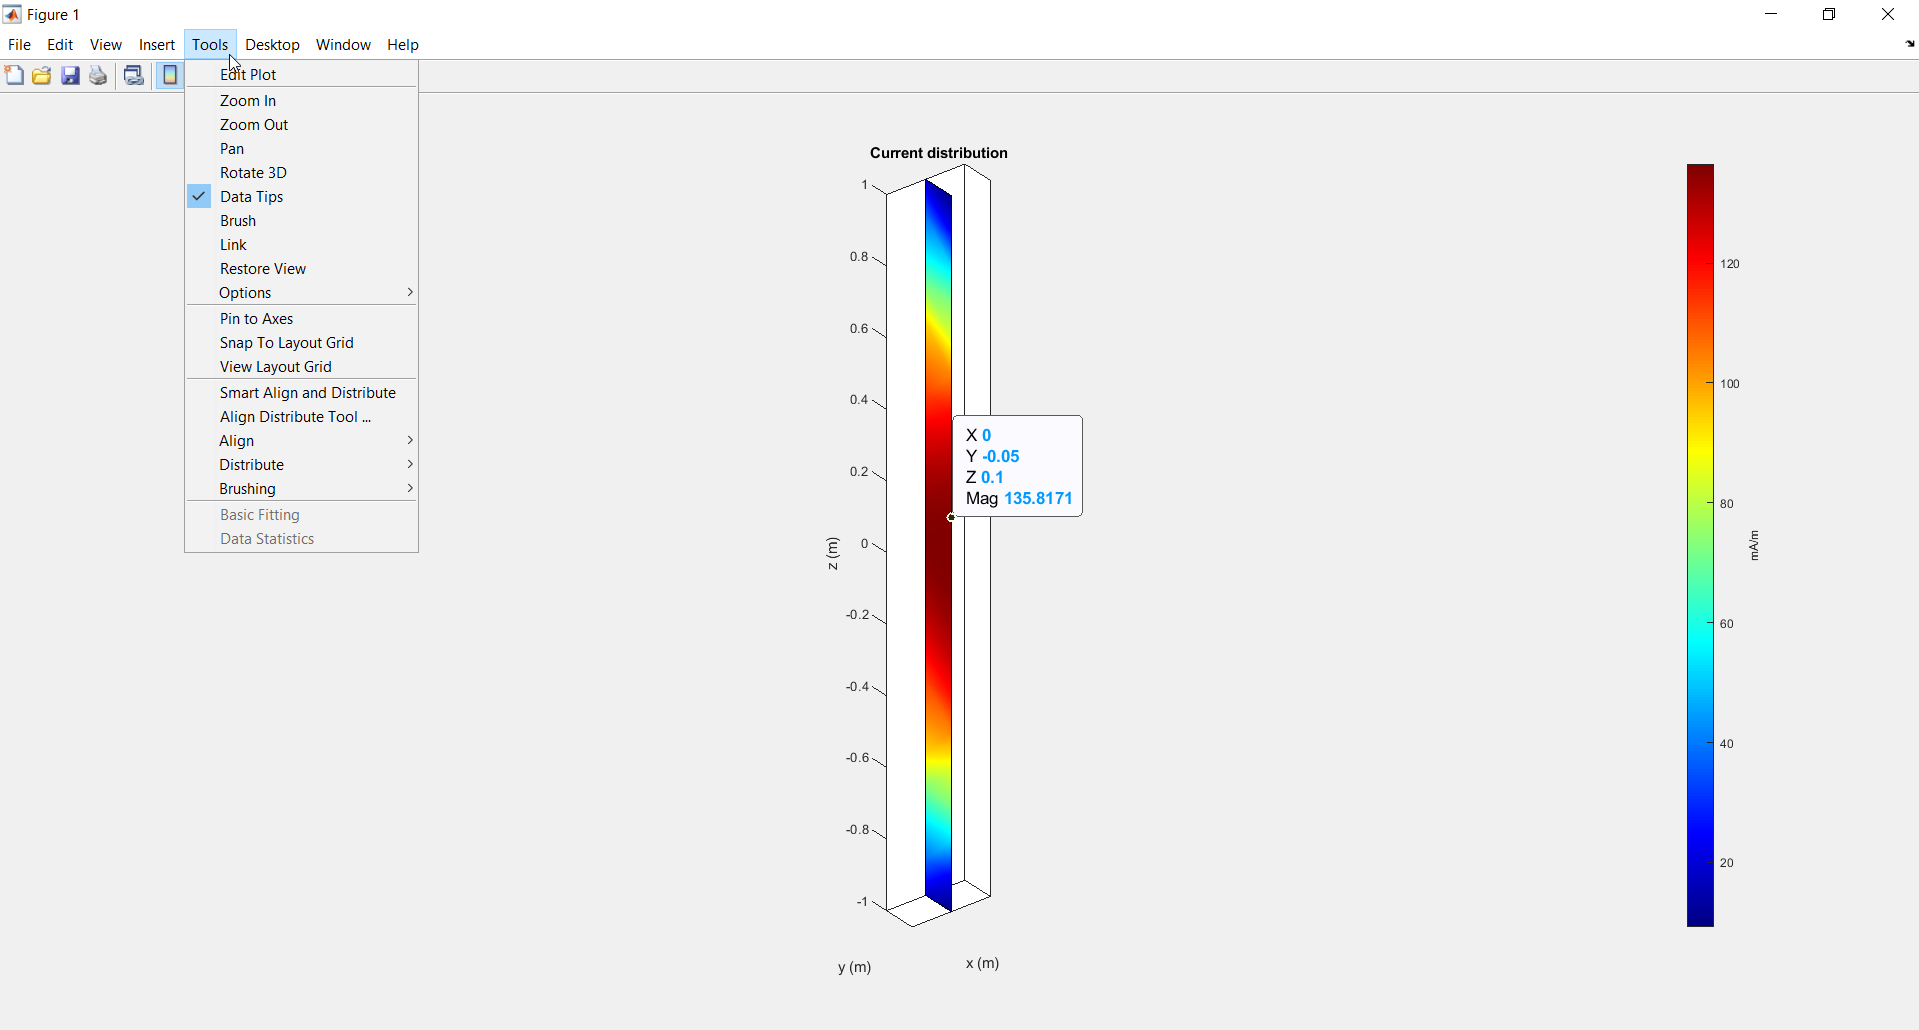The width and height of the screenshot is (1919, 1030).
Task: Insert a colorbar using its toolbar icon
Action: point(170,75)
